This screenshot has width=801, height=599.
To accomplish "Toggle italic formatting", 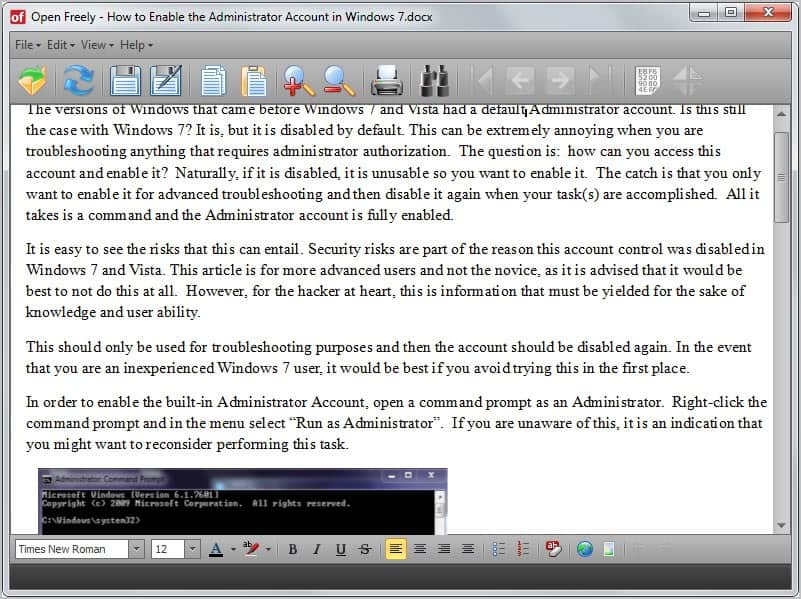I will 317,549.
